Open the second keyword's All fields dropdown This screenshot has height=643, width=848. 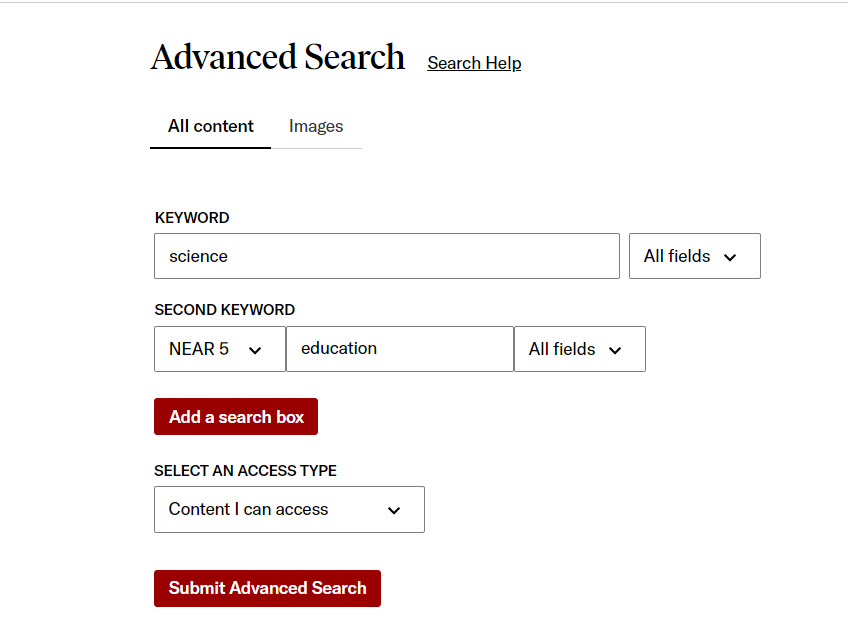click(580, 349)
